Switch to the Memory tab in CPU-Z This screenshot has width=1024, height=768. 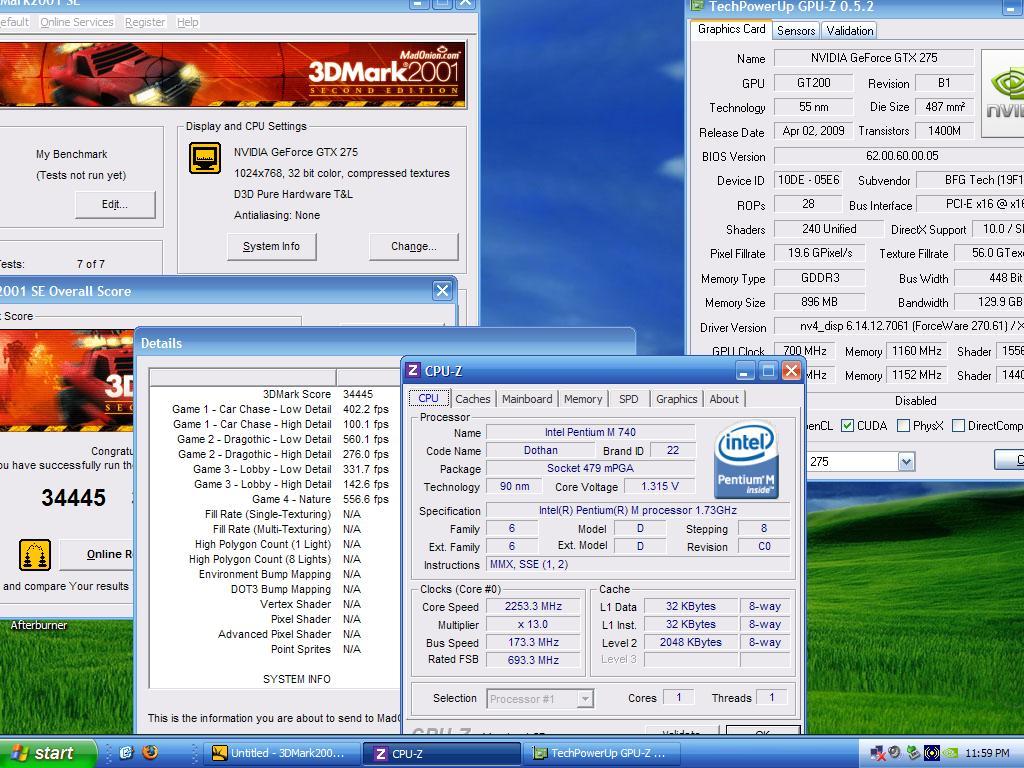(x=583, y=399)
